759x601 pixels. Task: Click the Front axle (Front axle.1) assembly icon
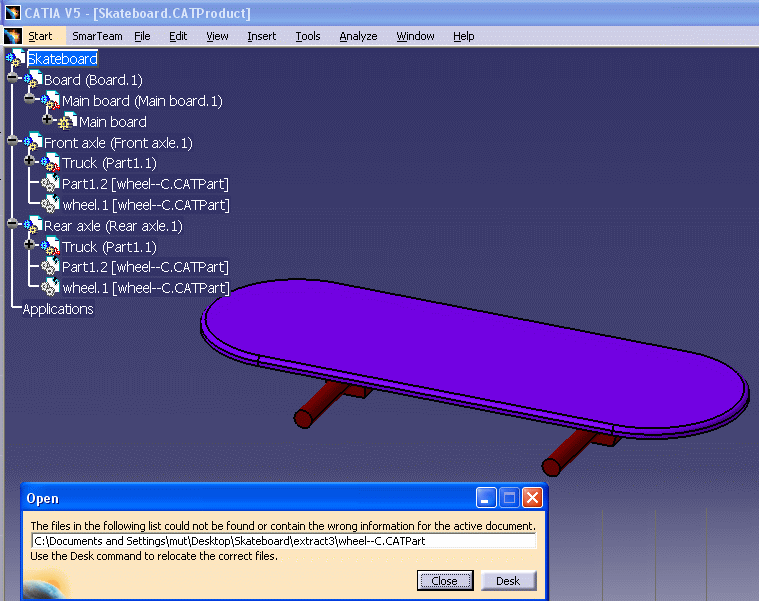(x=33, y=143)
